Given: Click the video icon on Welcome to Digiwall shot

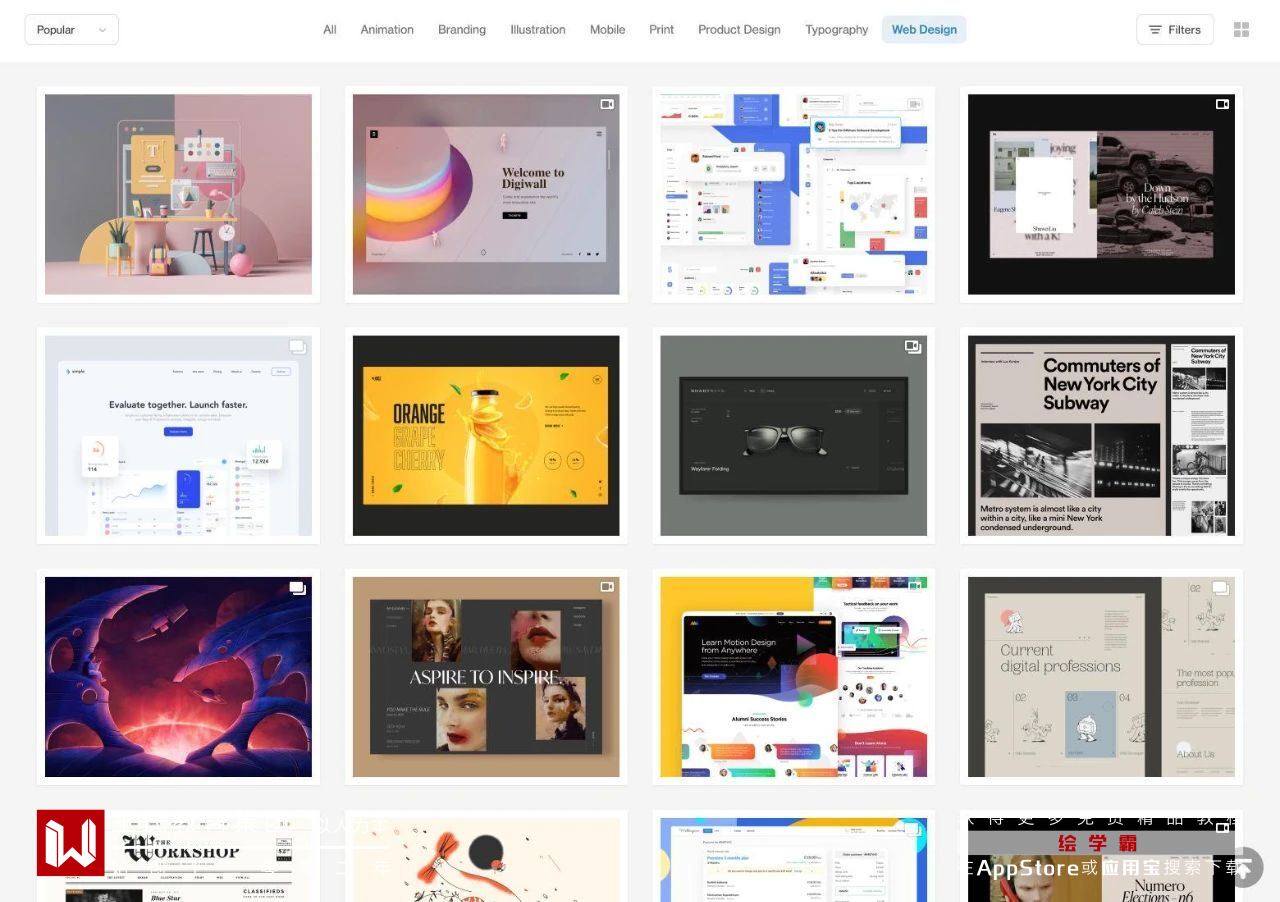Looking at the screenshot, I should click(x=607, y=104).
